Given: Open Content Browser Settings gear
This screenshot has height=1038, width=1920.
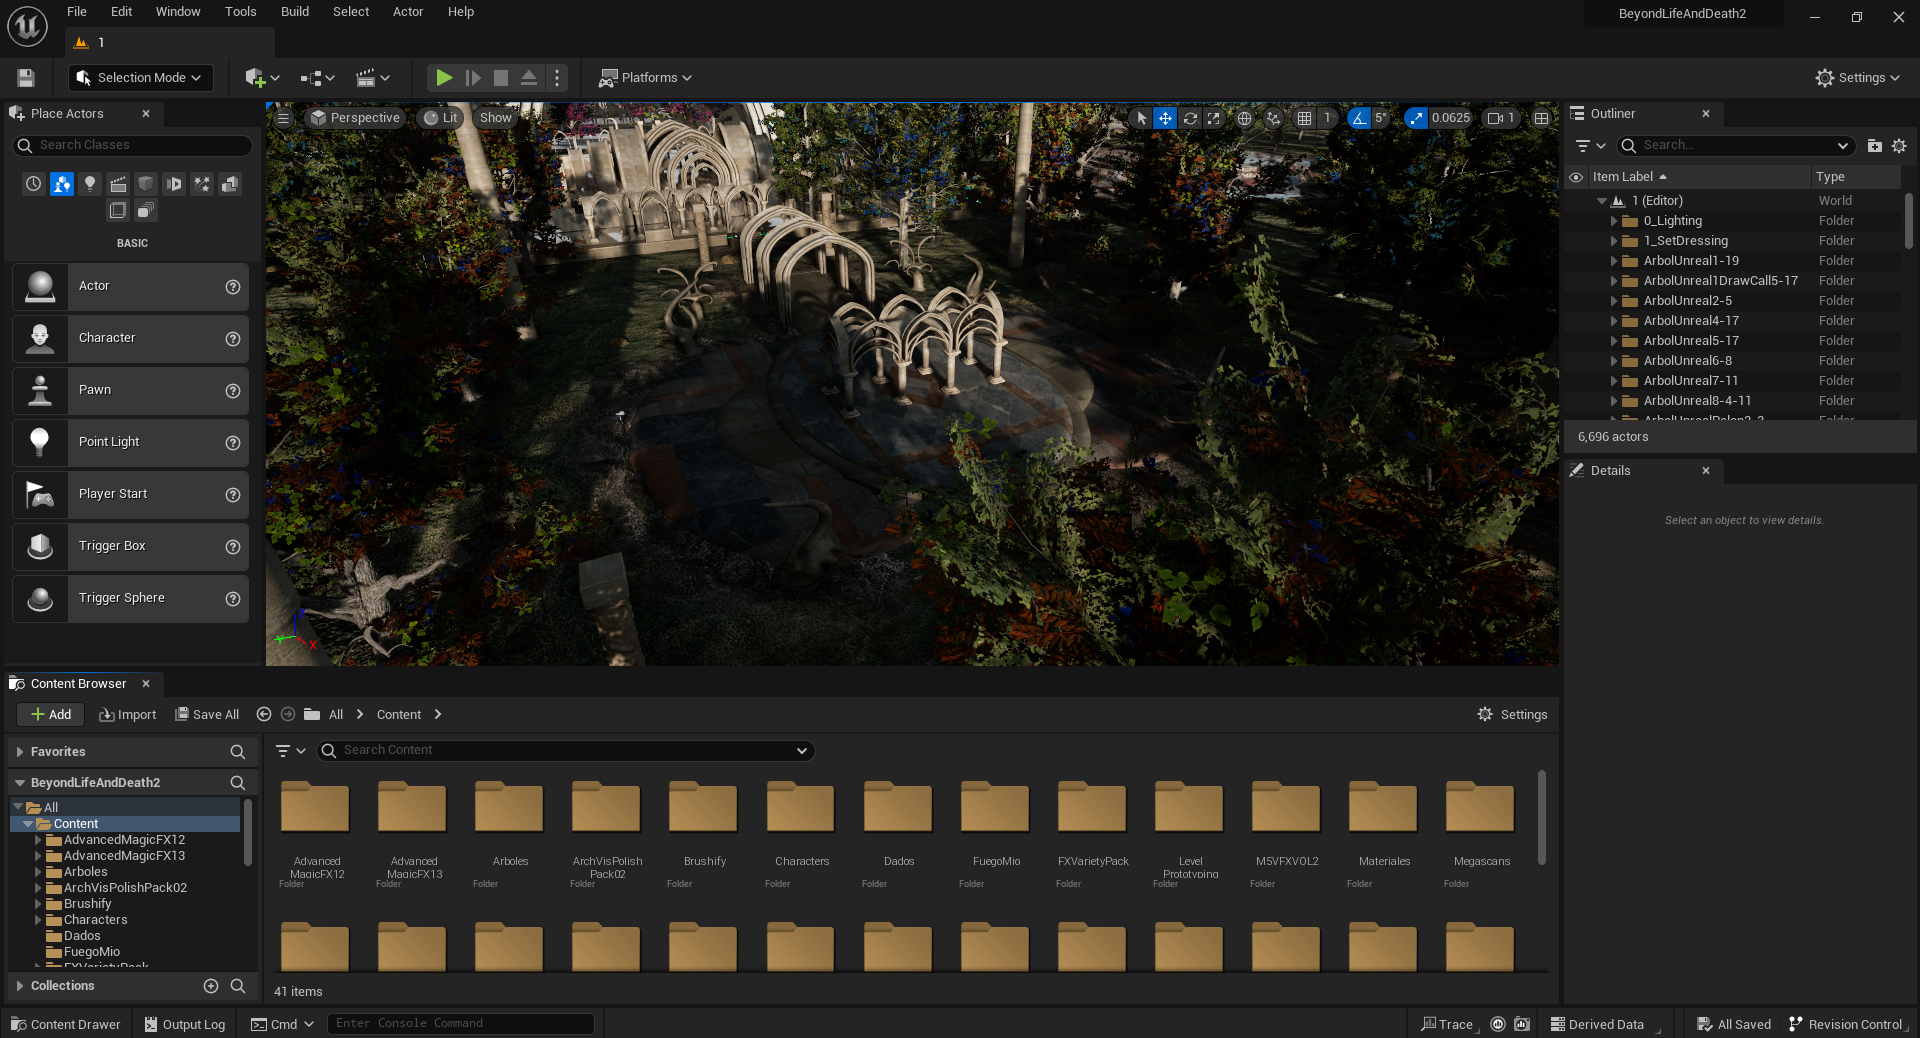Looking at the screenshot, I should (1512, 714).
